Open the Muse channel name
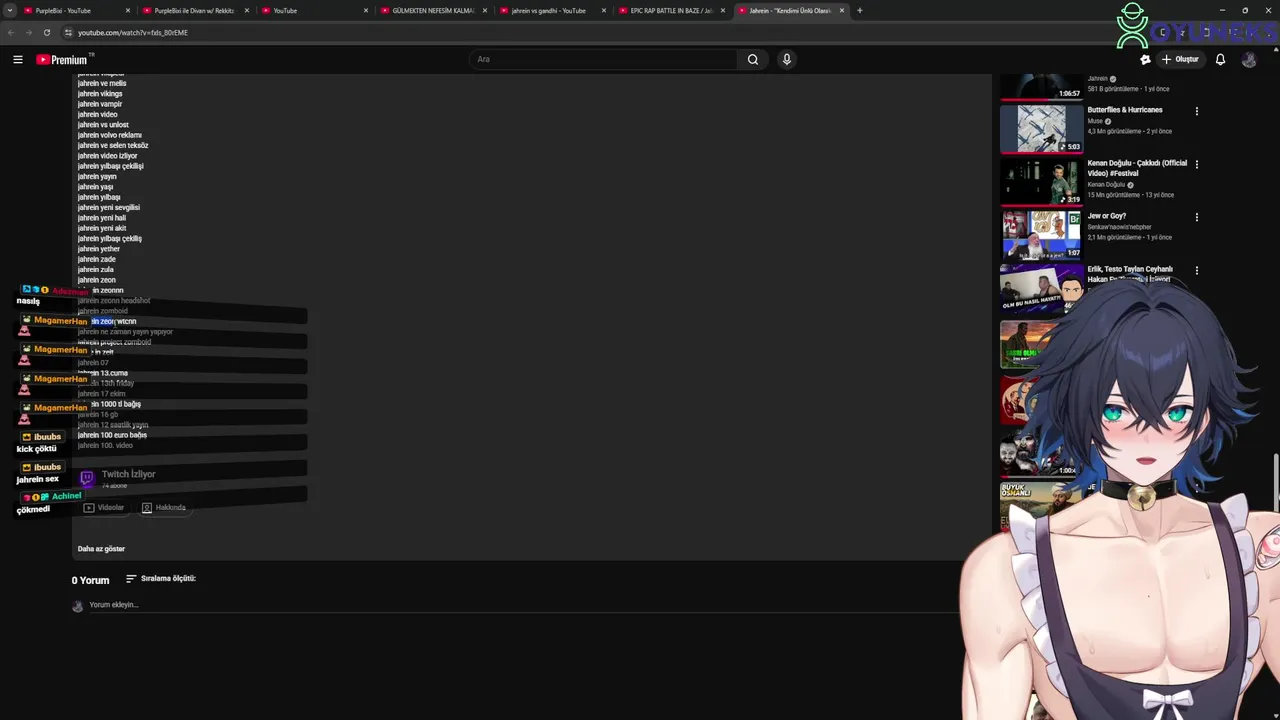The image size is (1280, 720). (x=1095, y=121)
